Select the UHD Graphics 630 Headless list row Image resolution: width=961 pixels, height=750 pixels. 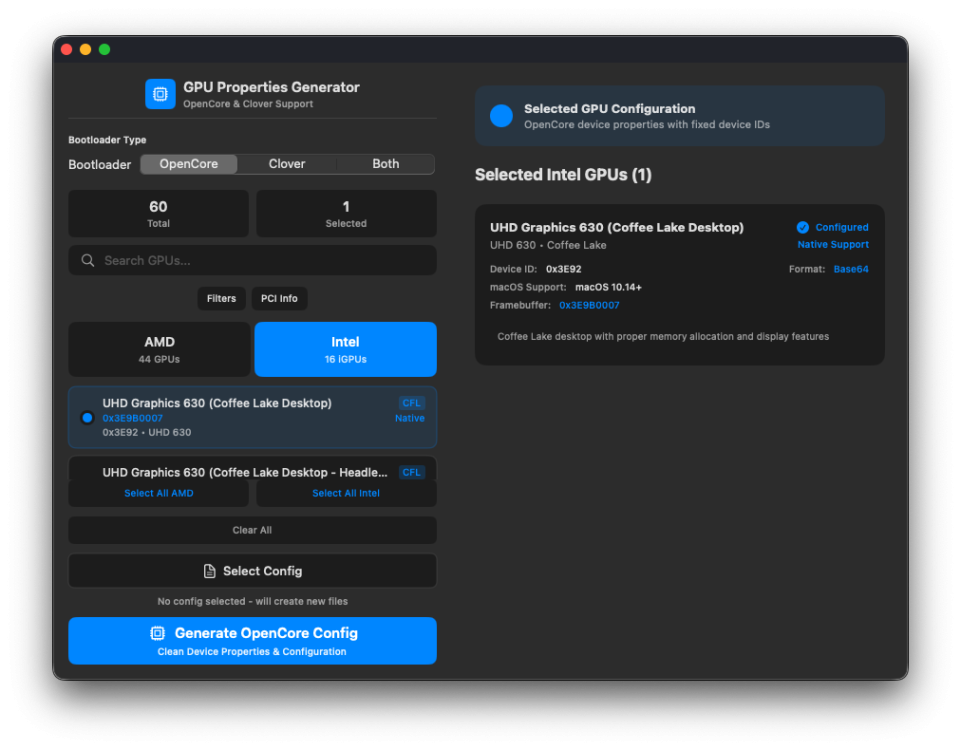(253, 469)
